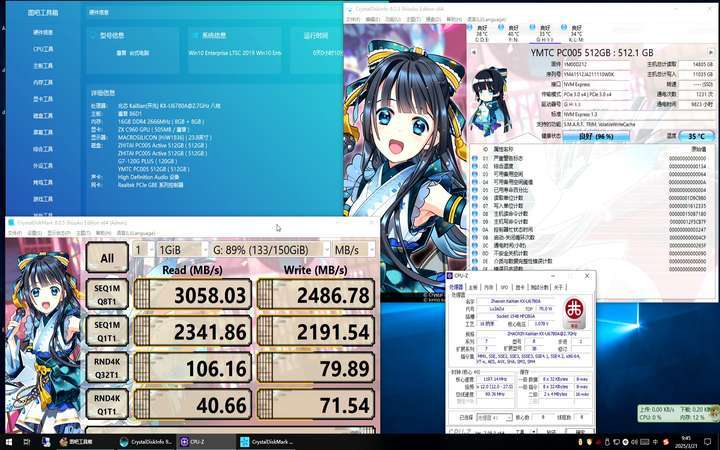Image resolution: width=720 pixels, height=450 pixels.
Task: Click status circle for 05 已用寿命百分比
Action: click(x=475, y=190)
